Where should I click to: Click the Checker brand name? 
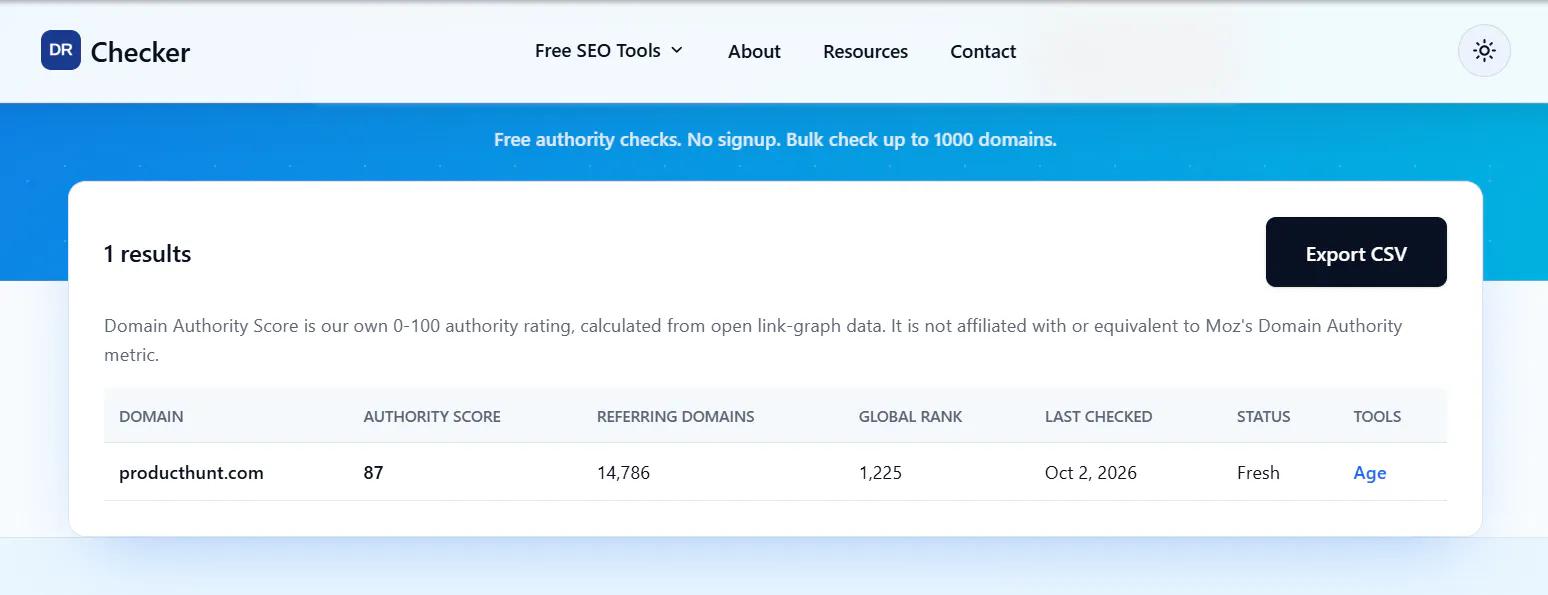(x=140, y=52)
